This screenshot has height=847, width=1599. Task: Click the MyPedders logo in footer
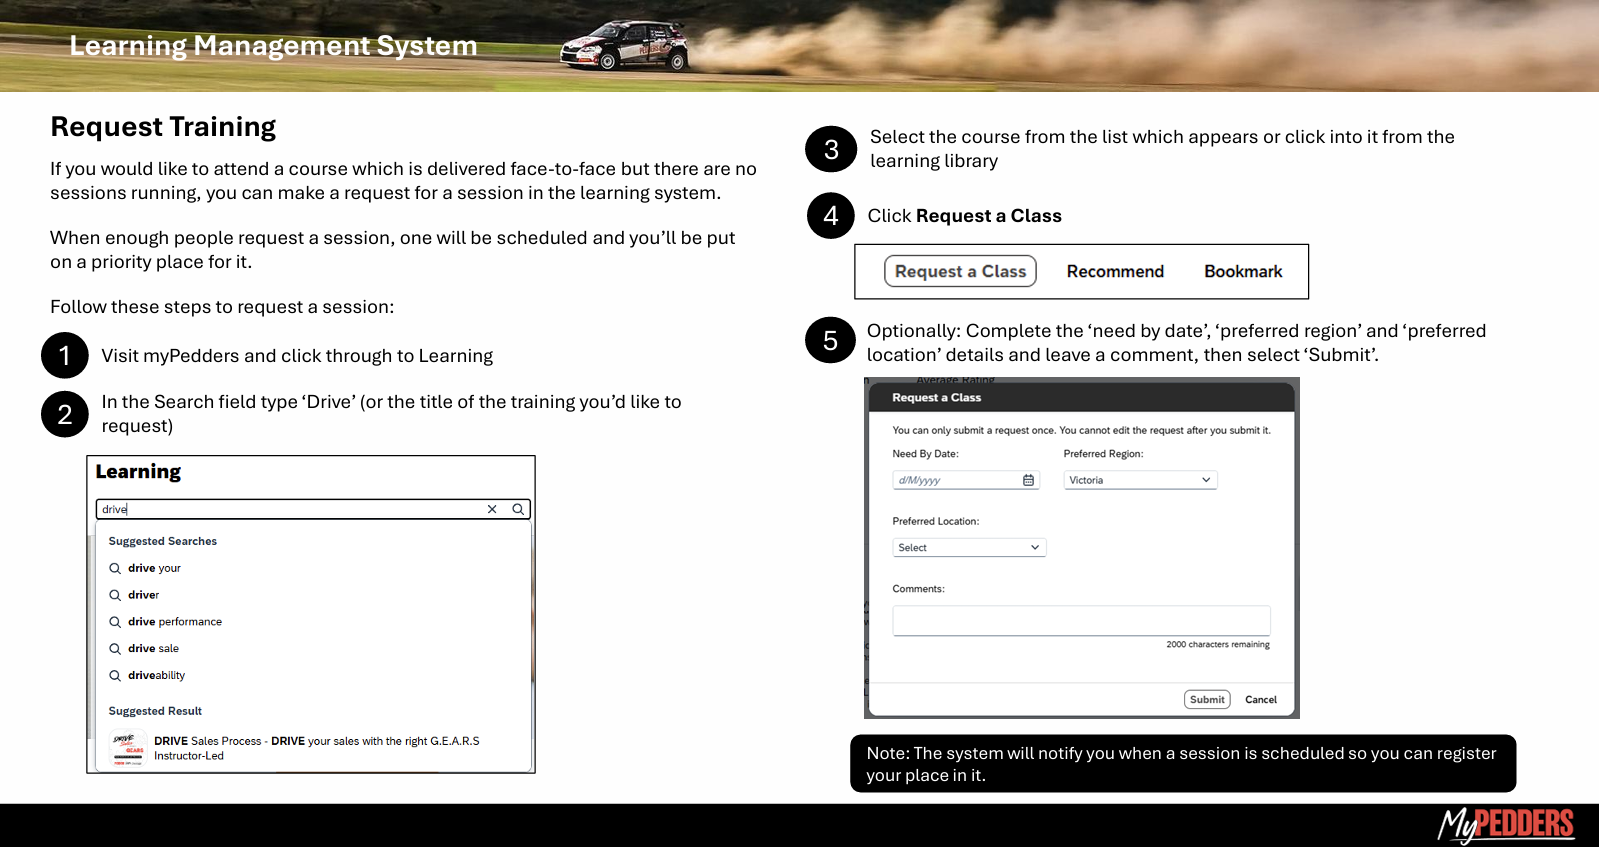(x=1505, y=825)
